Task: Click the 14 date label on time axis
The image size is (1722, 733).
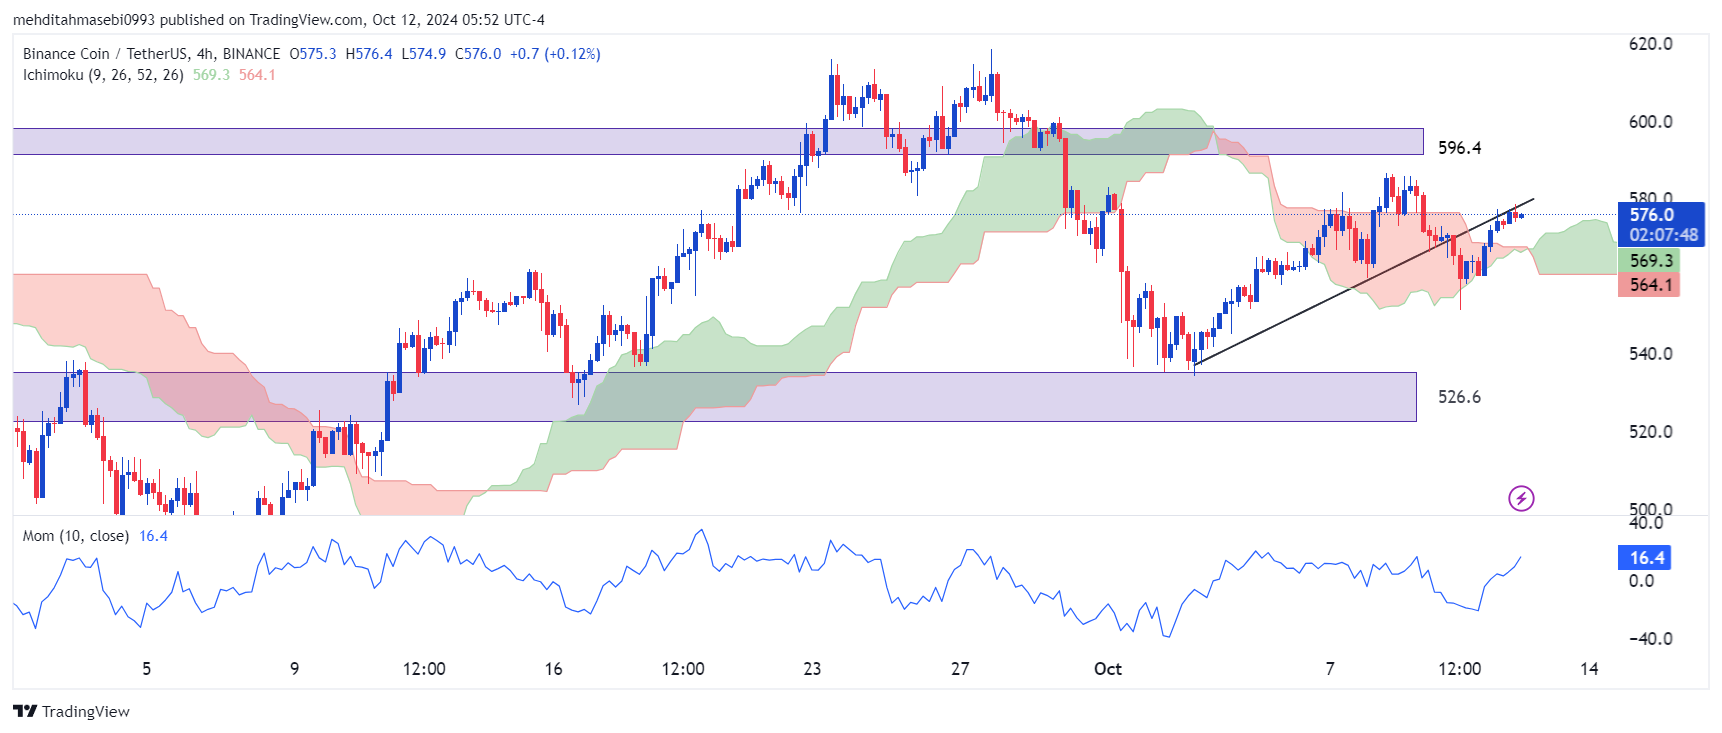Action: (1589, 669)
